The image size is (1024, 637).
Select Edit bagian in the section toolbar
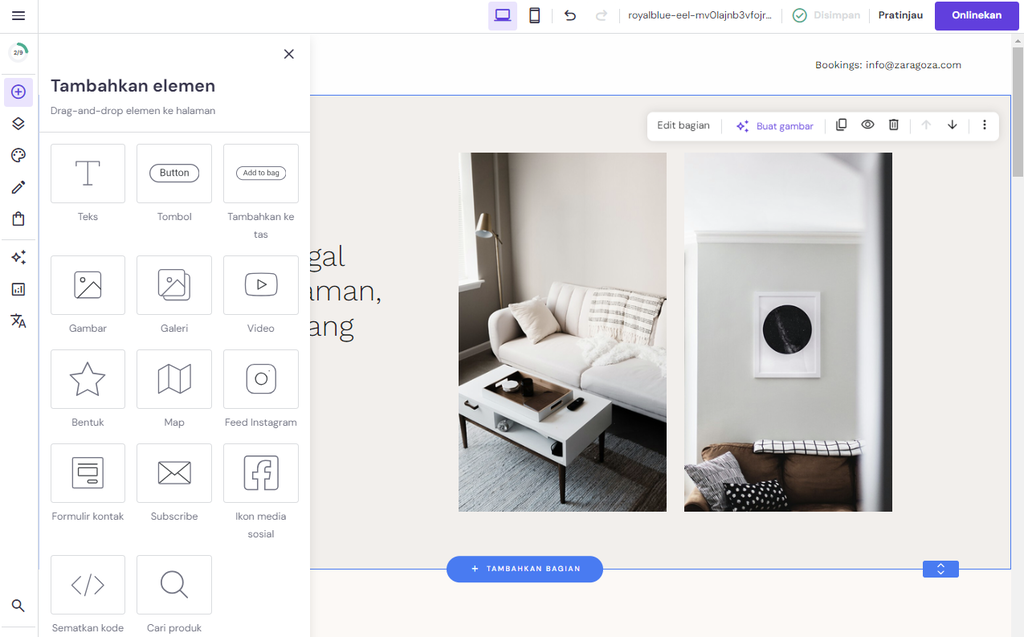point(684,125)
